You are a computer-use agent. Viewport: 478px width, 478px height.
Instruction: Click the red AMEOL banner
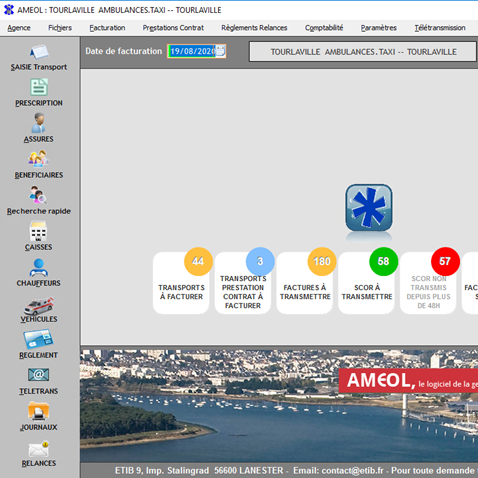click(408, 381)
